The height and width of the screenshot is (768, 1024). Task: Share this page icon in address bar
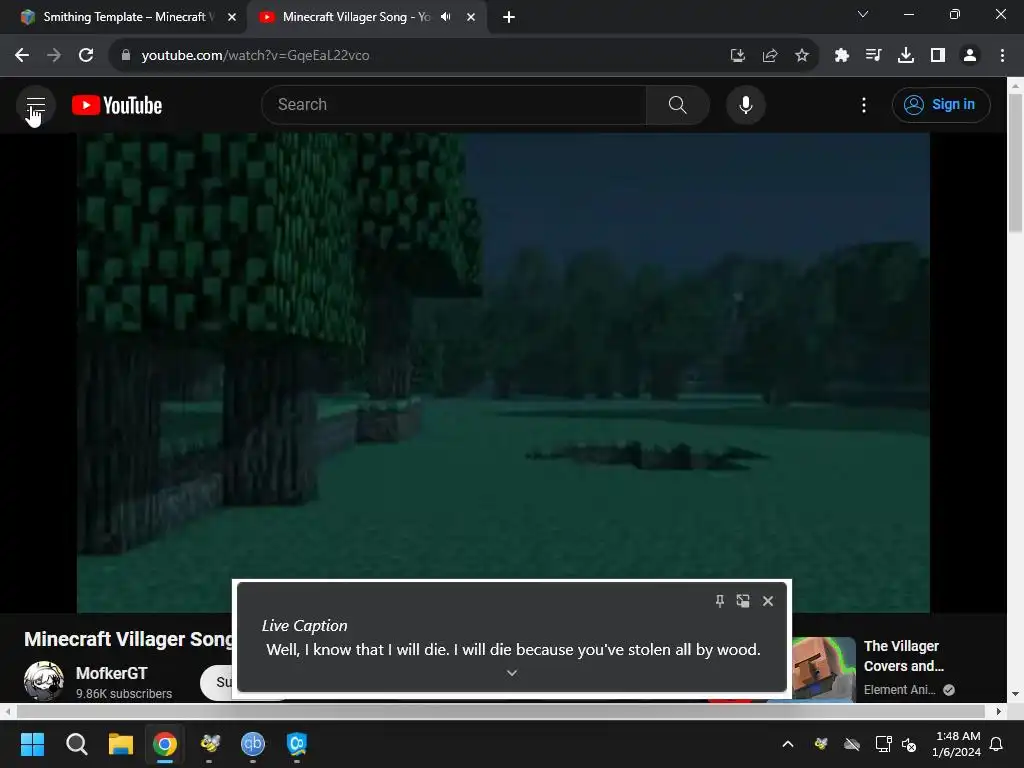point(770,56)
